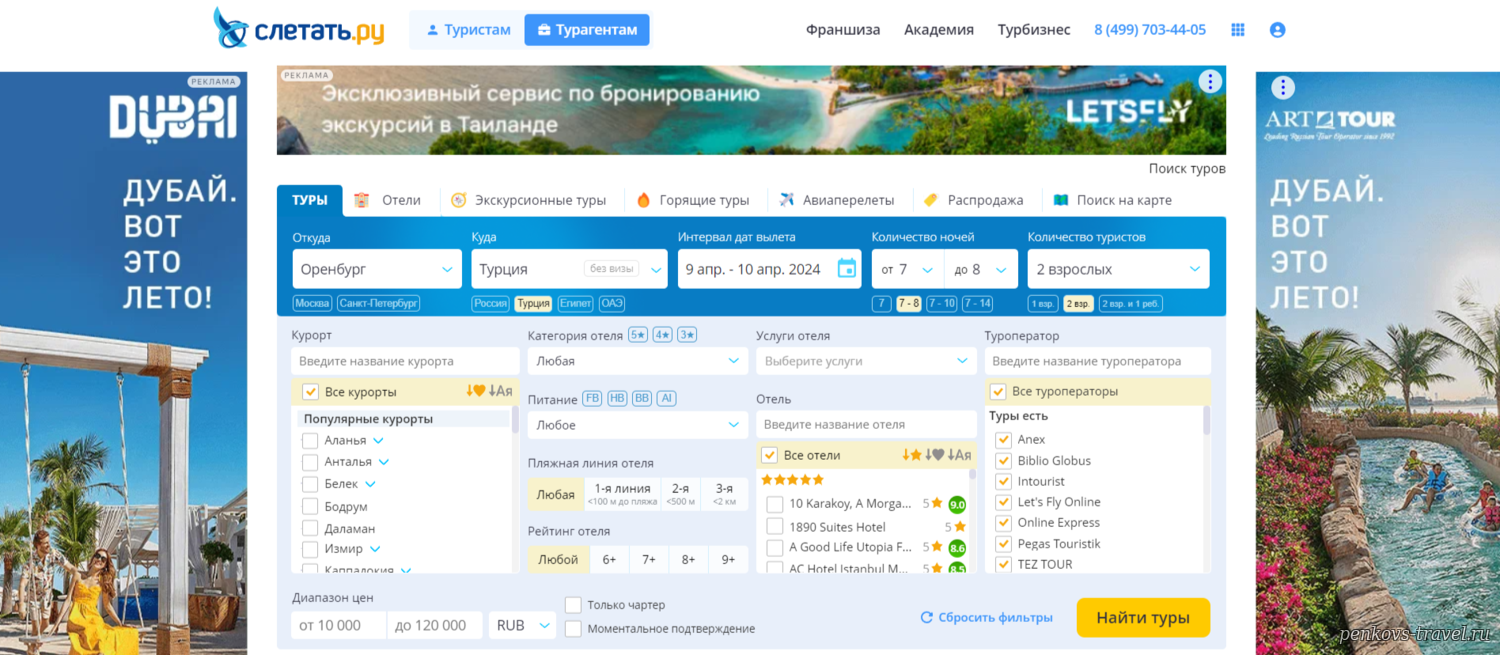Viewport: 1500px width, 655px height.
Task: Select the 7 - 10 nights shortcut
Action: pyautogui.click(x=941, y=303)
